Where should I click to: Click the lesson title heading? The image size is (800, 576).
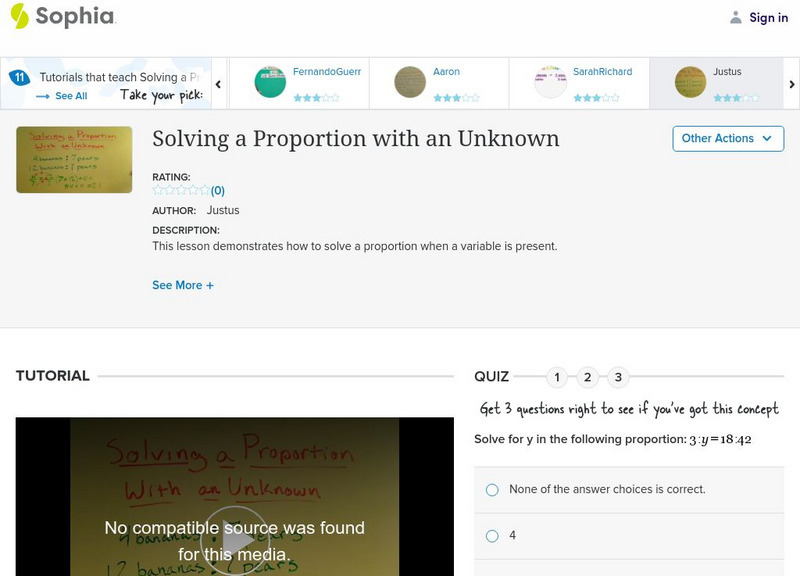(356, 139)
